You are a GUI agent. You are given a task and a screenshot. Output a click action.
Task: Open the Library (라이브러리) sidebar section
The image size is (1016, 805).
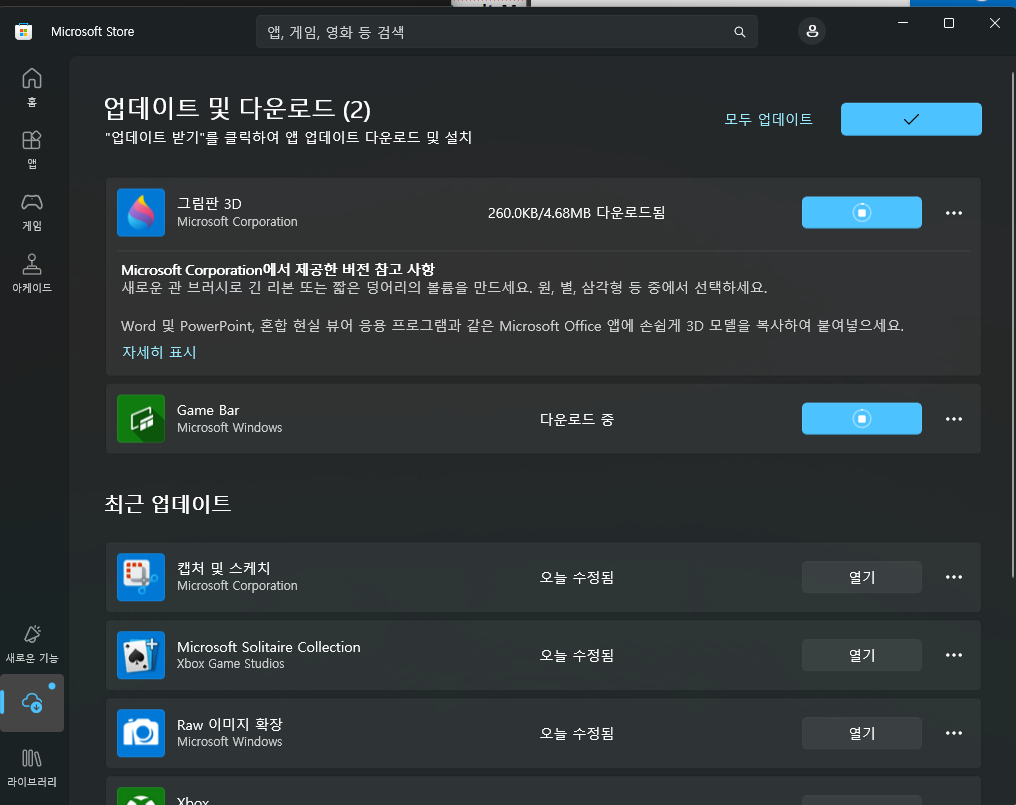coord(32,768)
